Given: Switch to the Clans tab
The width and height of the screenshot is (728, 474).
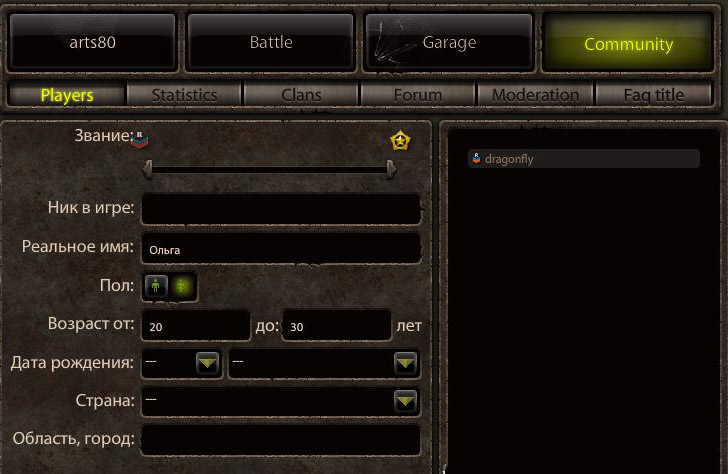Looking at the screenshot, I should pos(301,95).
